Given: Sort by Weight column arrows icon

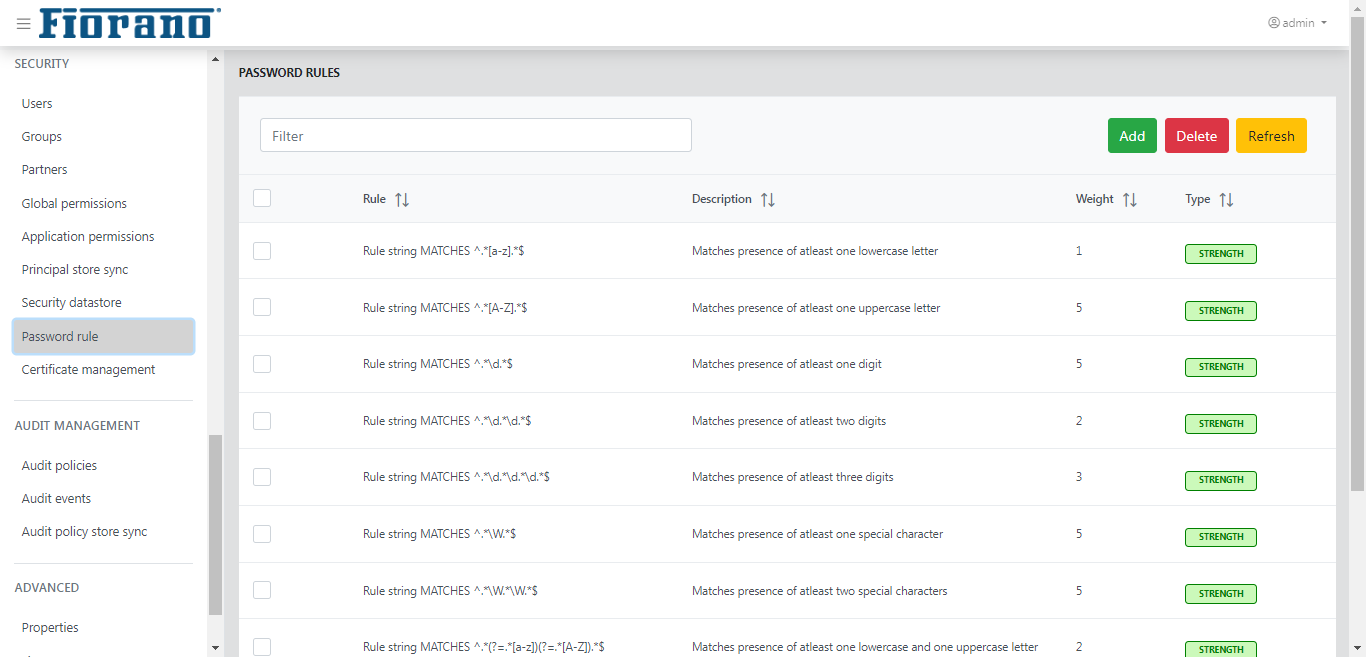Looking at the screenshot, I should click(x=1130, y=200).
